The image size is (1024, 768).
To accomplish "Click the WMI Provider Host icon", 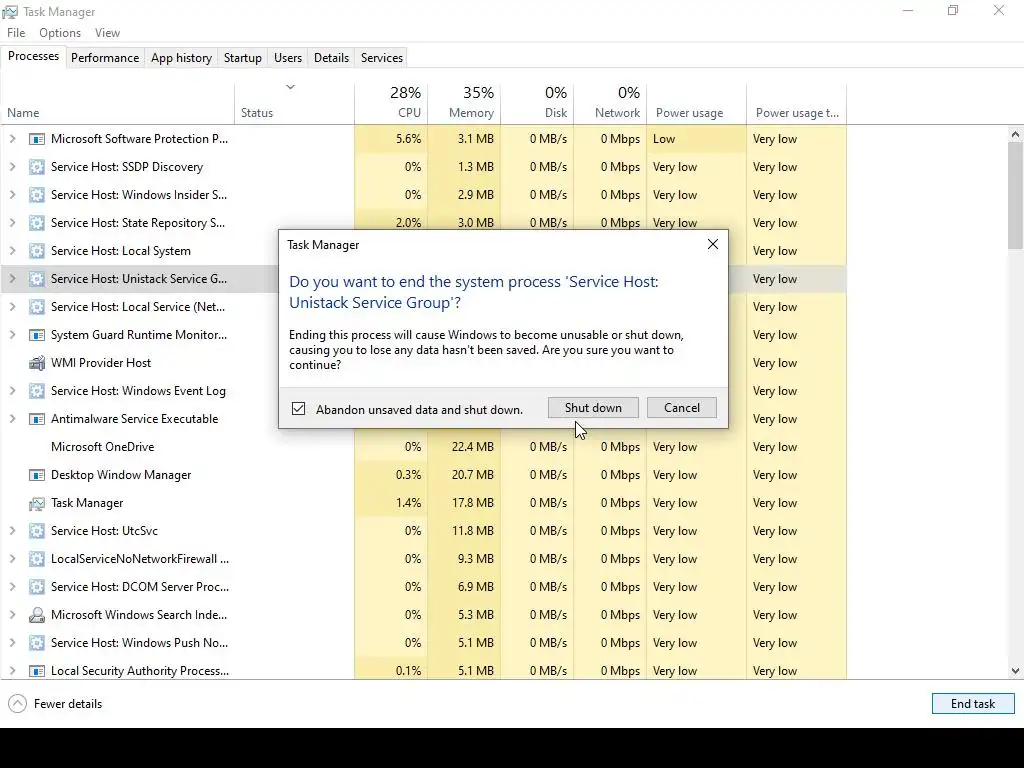I will (37, 363).
